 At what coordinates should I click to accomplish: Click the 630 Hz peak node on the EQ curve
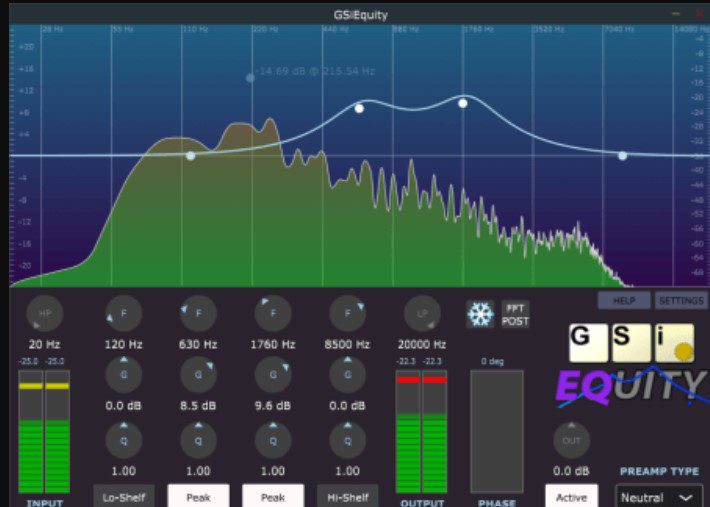[x=359, y=108]
